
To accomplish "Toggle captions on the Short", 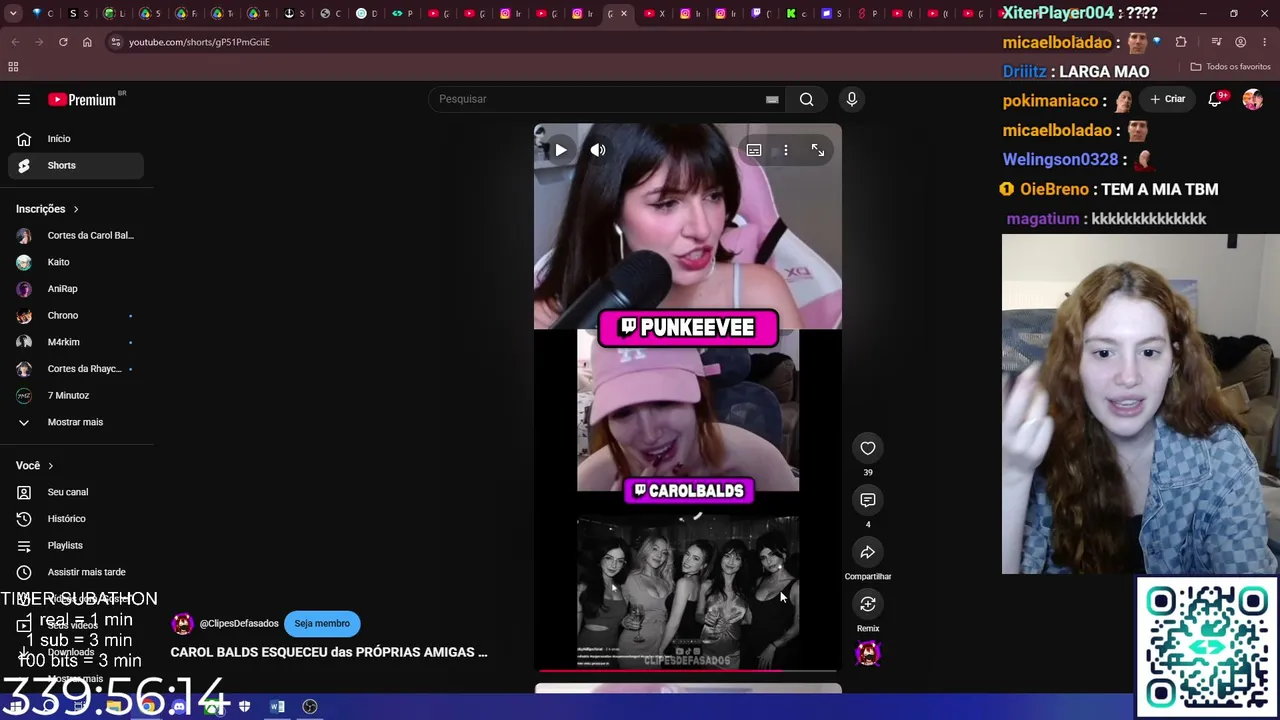I will pos(754,150).
